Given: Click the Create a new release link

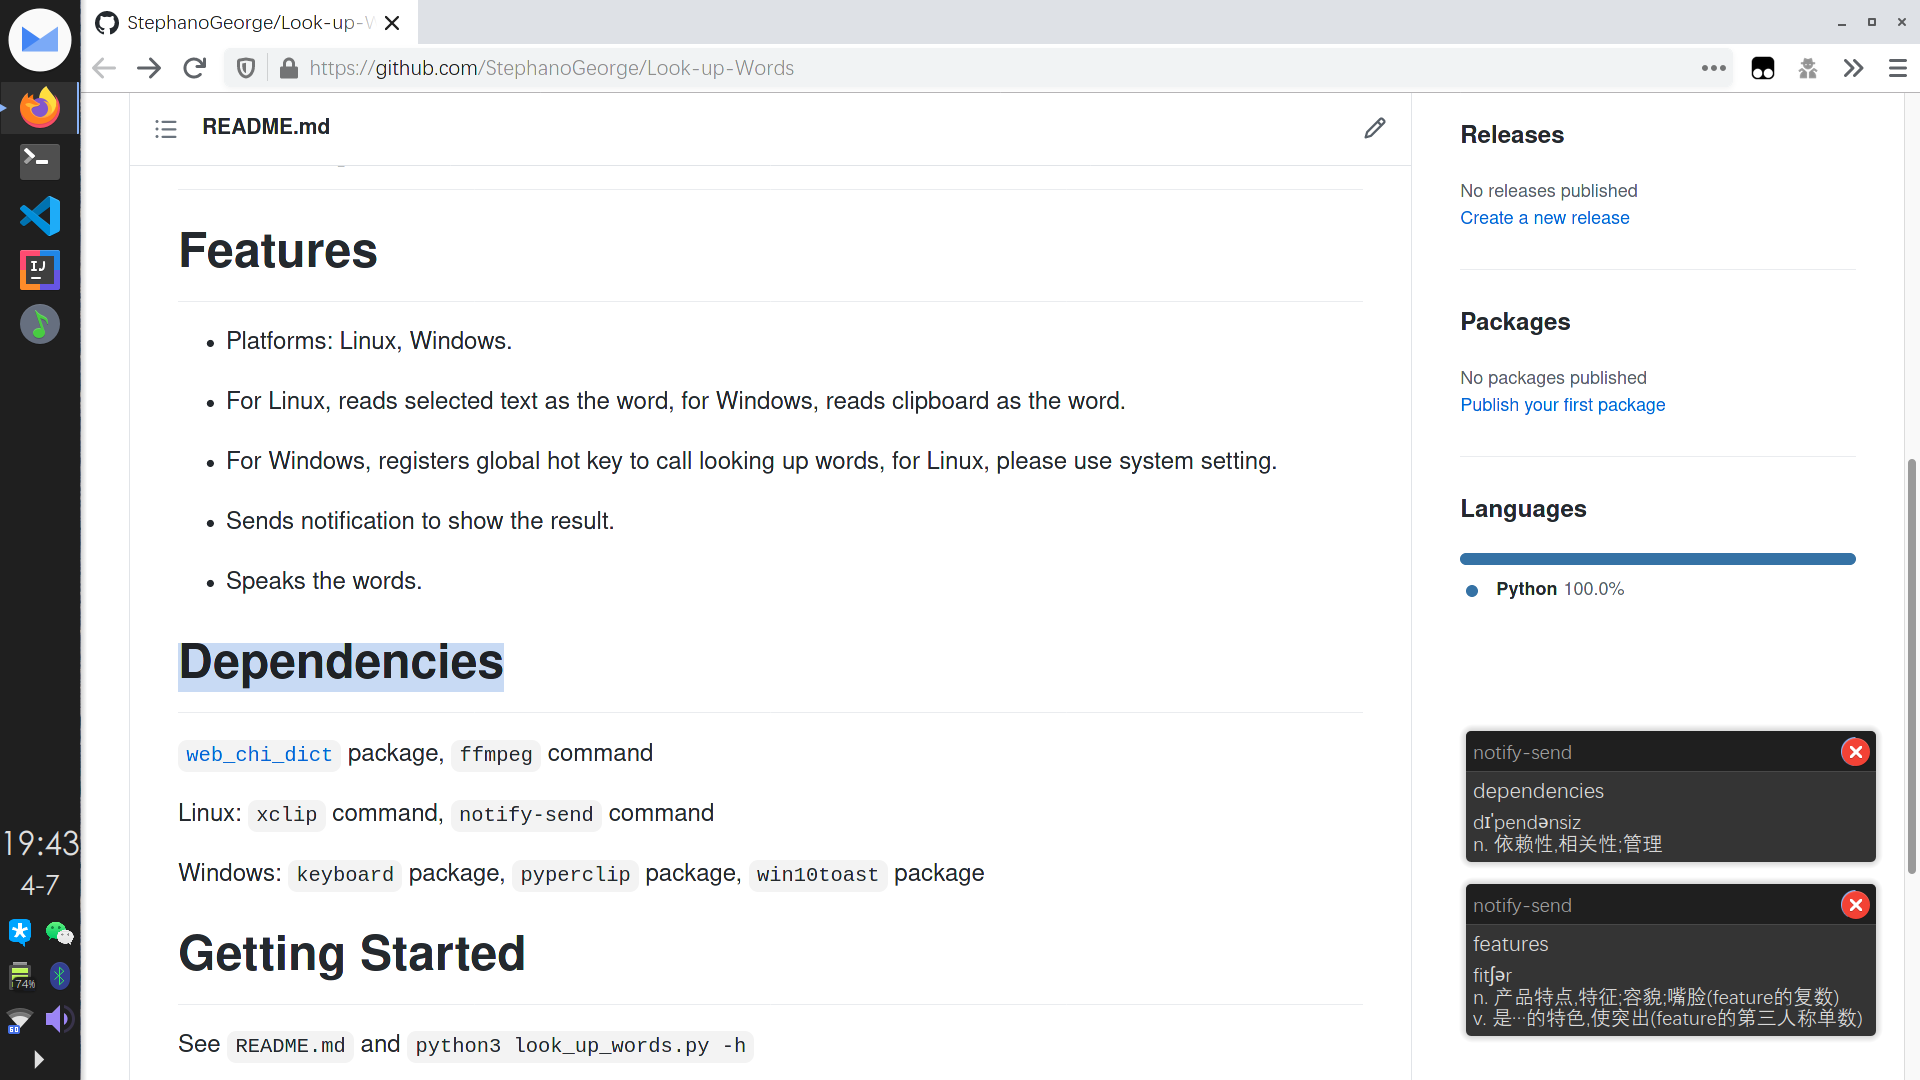Looking at the screenshot, I should point(1544,218).
